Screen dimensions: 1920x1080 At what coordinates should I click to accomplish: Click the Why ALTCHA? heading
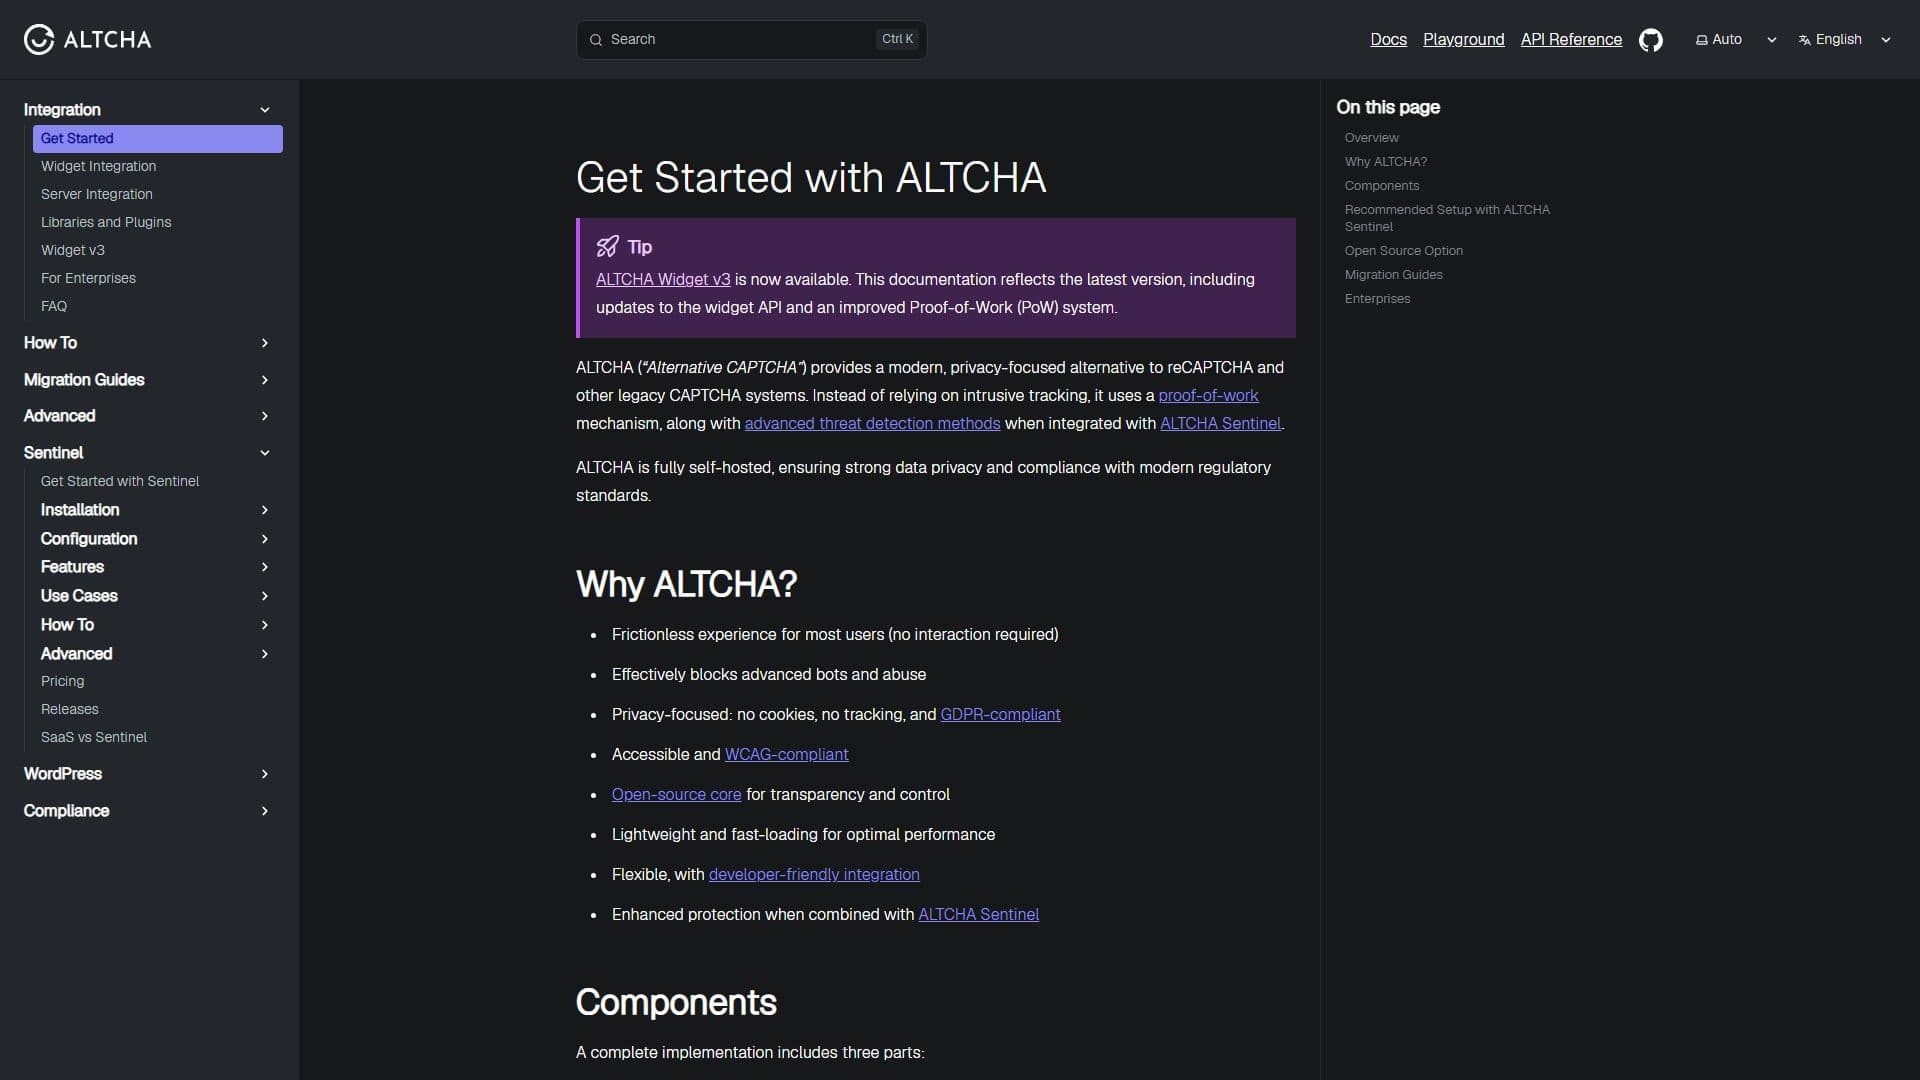686,584
